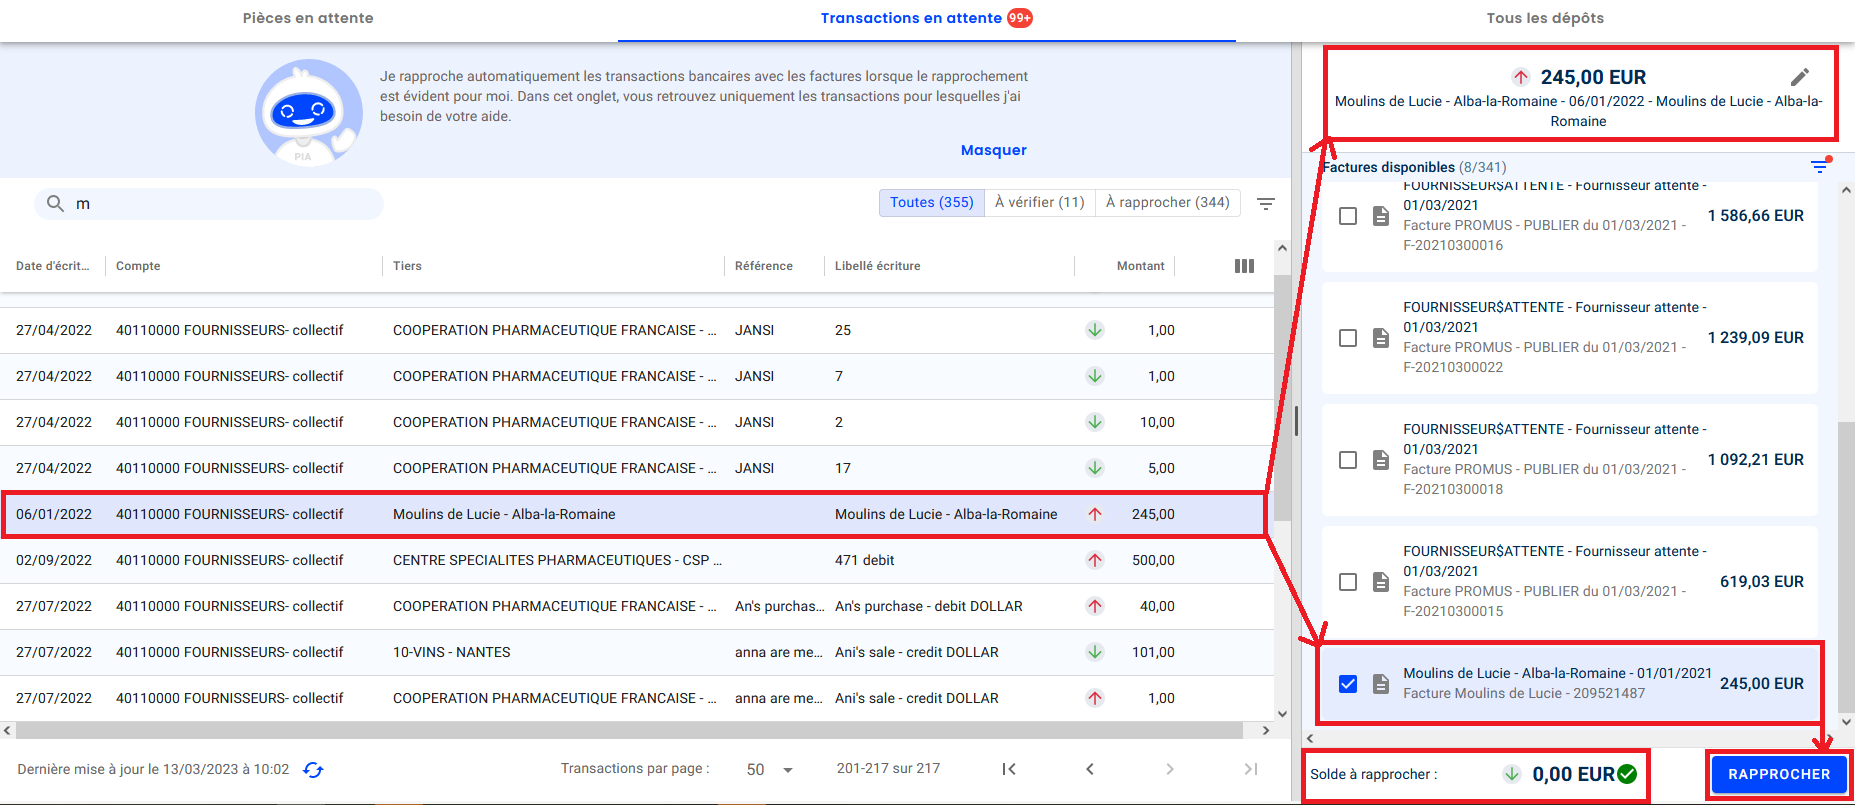Image resolution: width=1855 pixels, height=805 pixels.
Task: Select the Toutes (355) filter
Action: click(x=932, y=203)
